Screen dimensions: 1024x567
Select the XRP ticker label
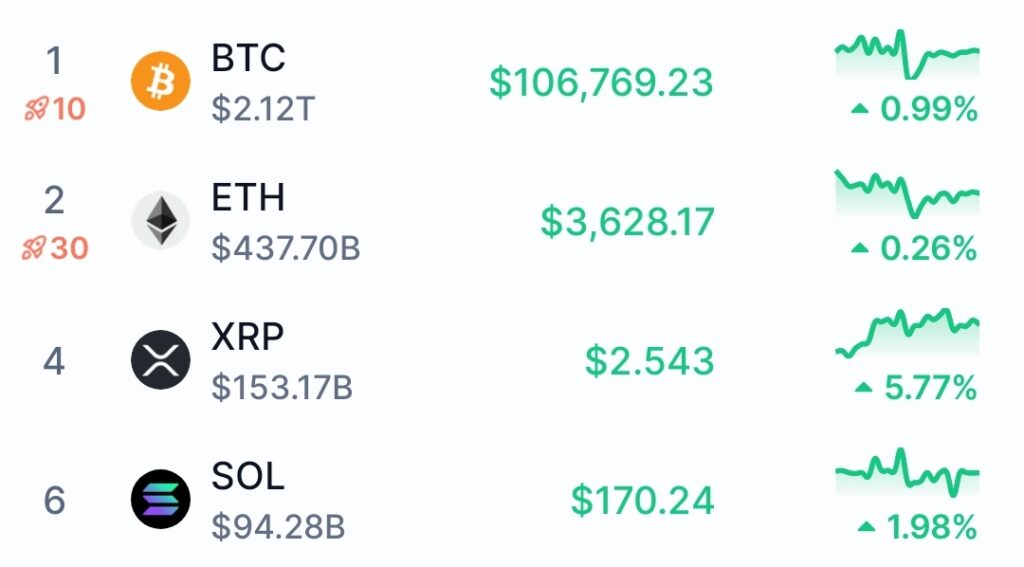pyautogui.click(x=248, y=338)
